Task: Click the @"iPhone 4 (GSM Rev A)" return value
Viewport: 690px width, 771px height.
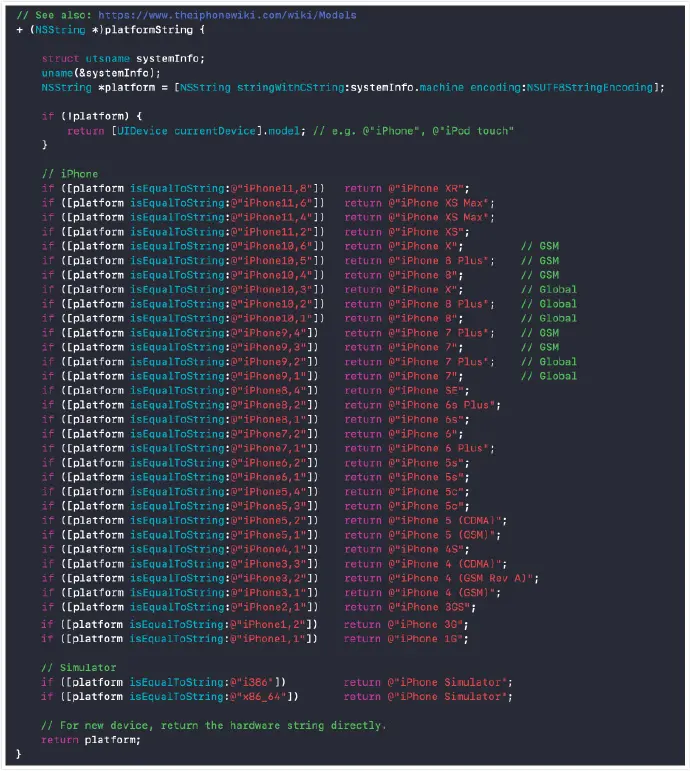Action: pyautogui.click(x=461, y=579)
